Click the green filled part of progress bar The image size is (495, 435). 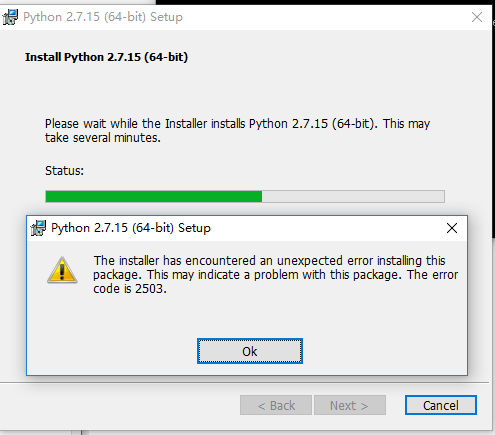pos(154,197)
